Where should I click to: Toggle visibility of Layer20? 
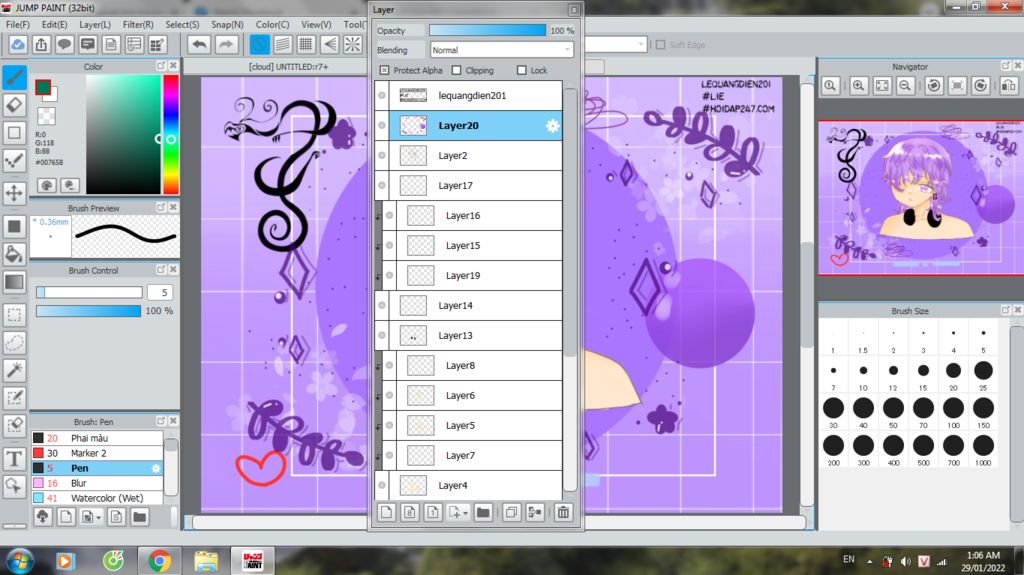pyautogui.click(x=382, y=125)
